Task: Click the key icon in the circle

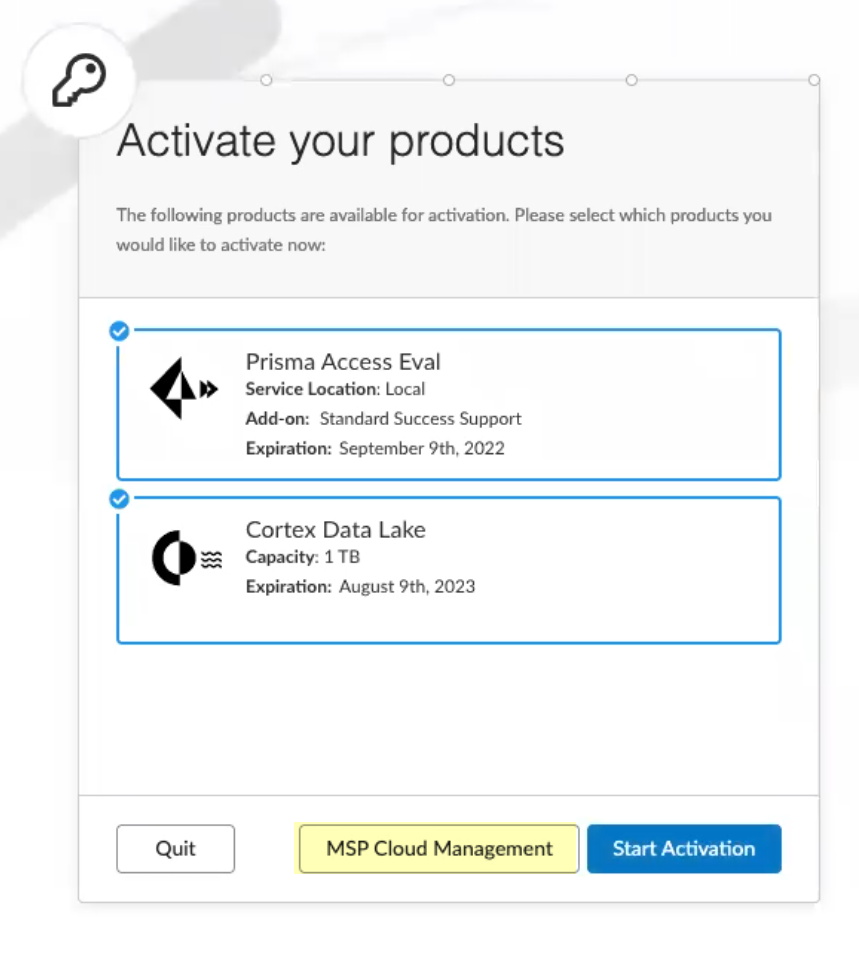Action: click(x=77, y=81)
